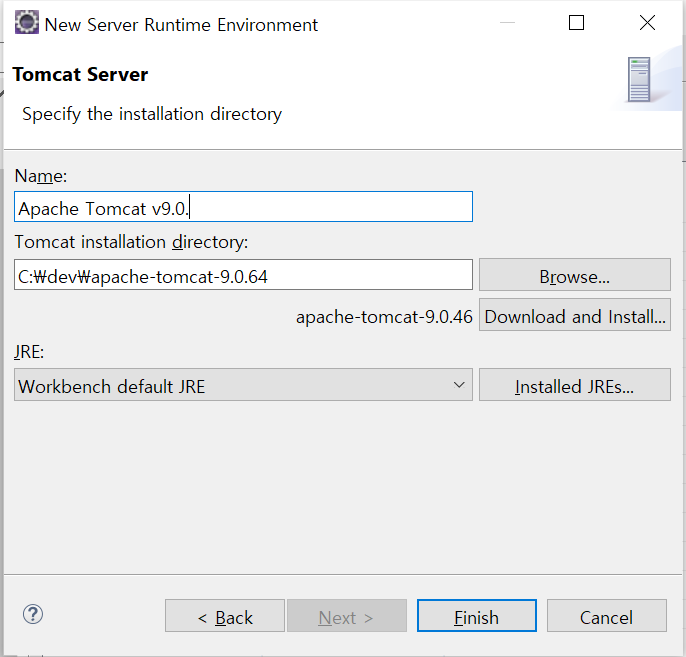Cancel the server runtime dialog
Viewport: 686px width, 657px height.
click(x=606, y=616)
